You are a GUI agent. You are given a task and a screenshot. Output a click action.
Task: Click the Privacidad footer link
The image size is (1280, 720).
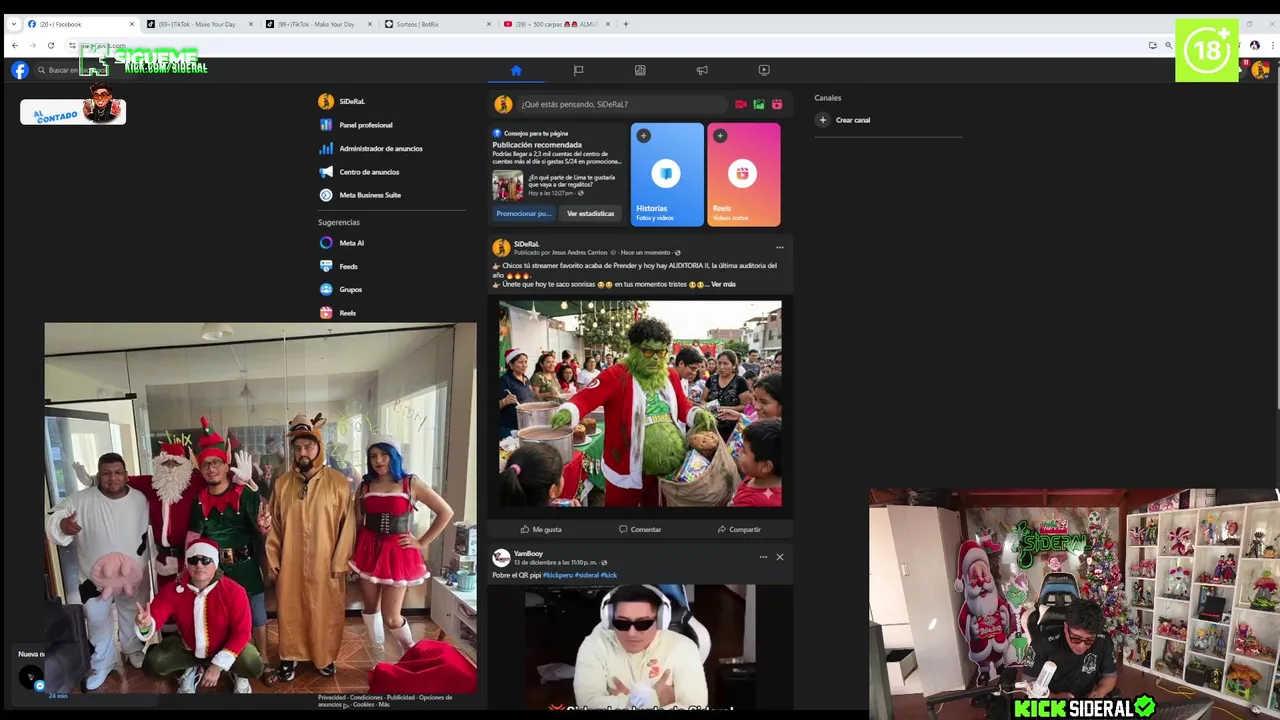pyautogui.click(x=332, y=697)
